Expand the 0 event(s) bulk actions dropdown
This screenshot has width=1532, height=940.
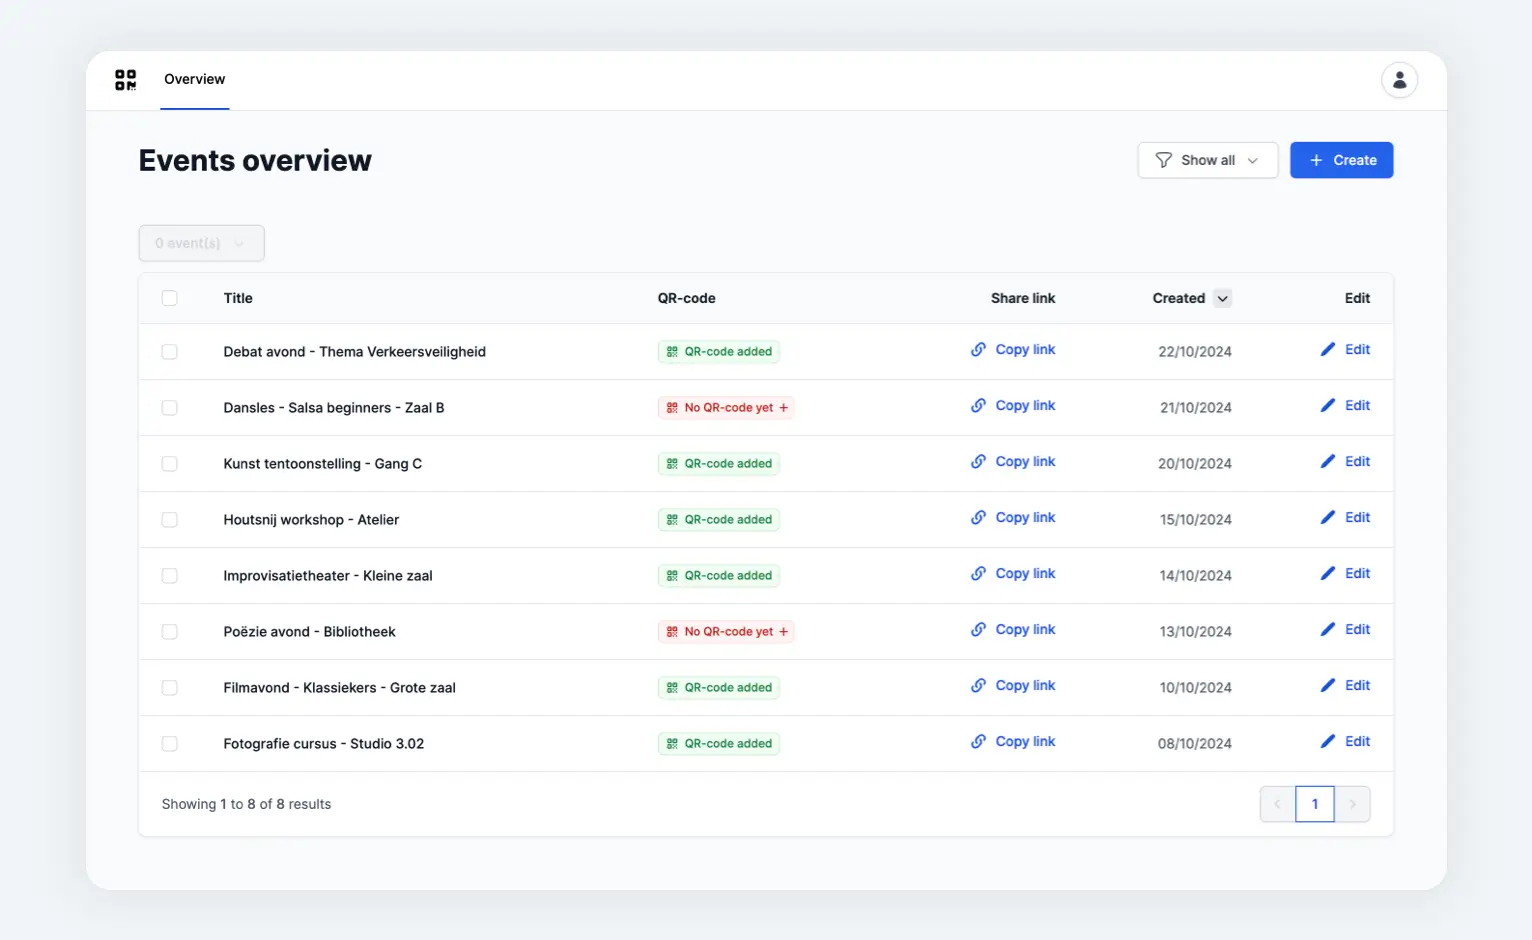201,243
